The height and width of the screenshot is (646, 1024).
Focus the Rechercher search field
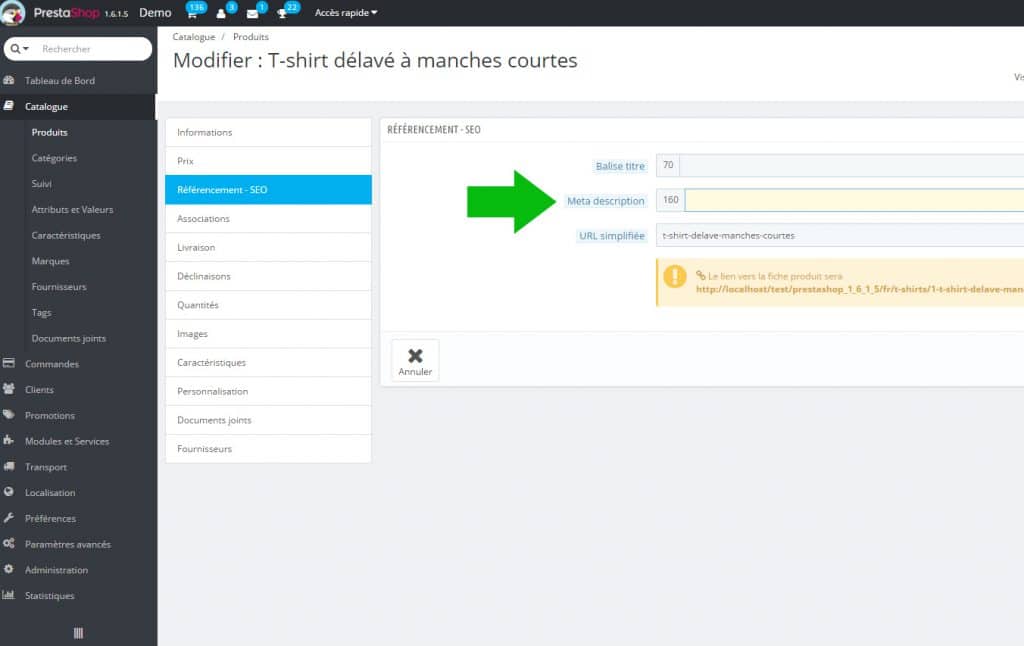[93, 49]
